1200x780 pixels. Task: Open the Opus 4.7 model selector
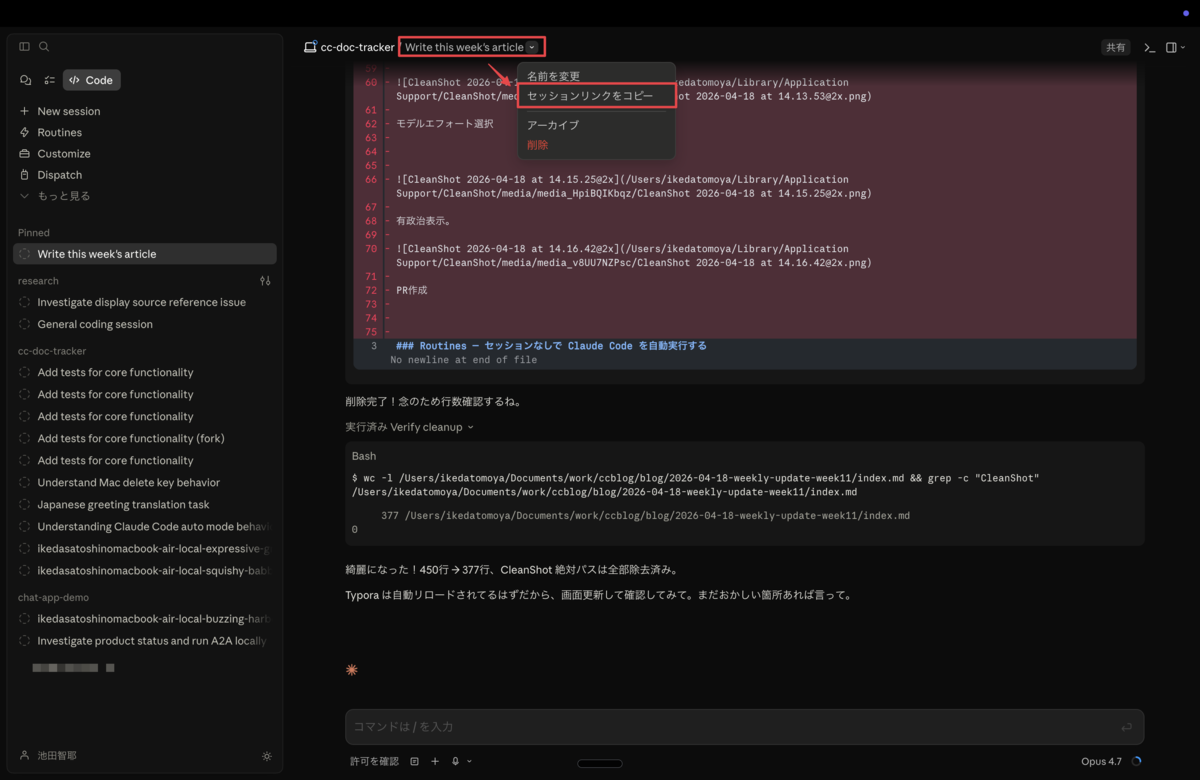pos(1101,761)
